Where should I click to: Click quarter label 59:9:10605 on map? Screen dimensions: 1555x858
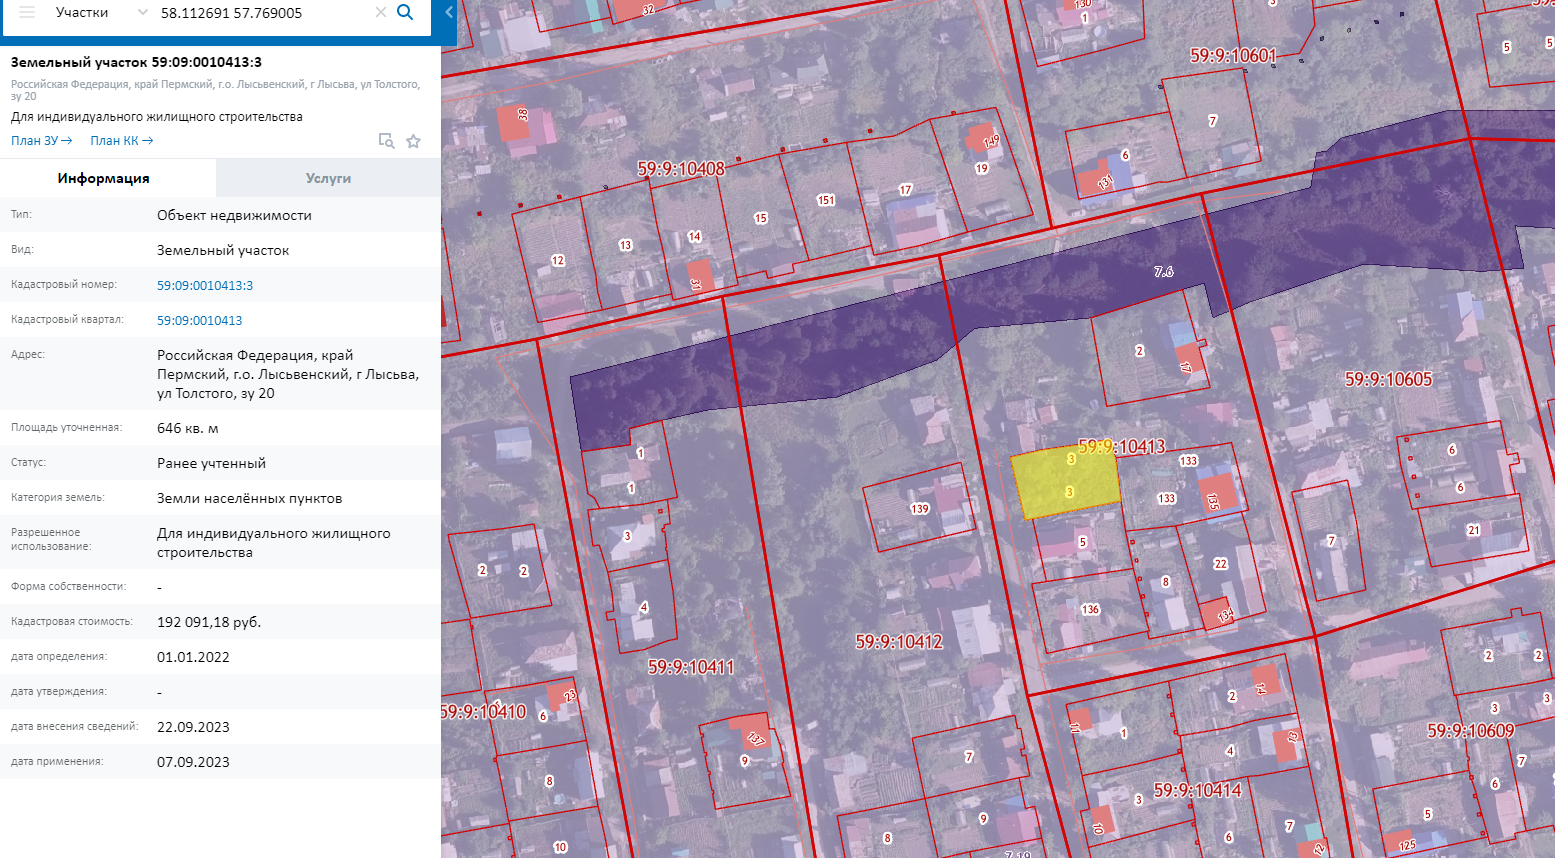pos(1388,380)
